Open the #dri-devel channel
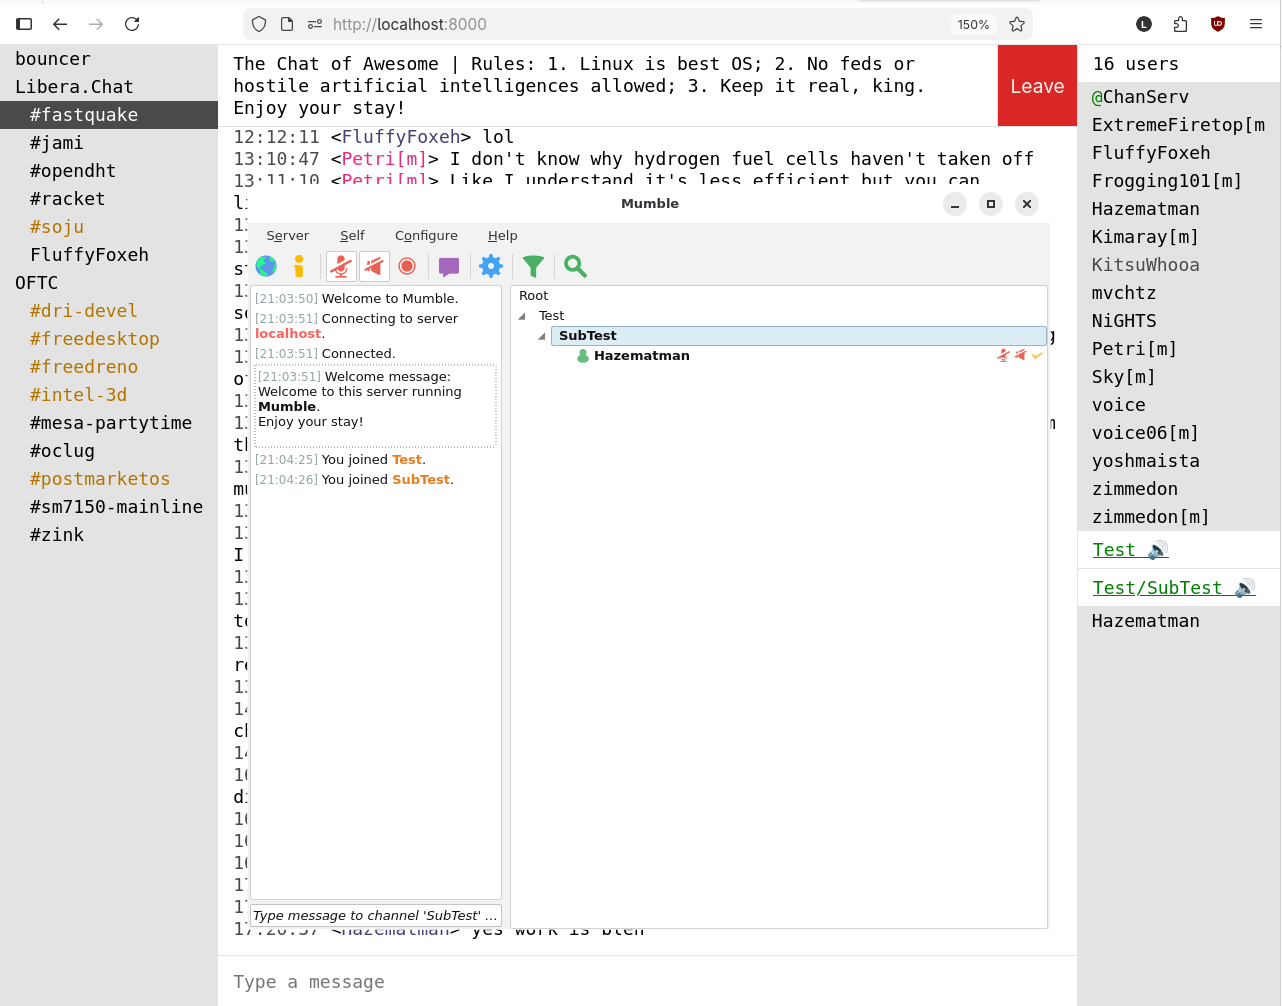Screen dimensions: 1282x1006 [109, 311]
